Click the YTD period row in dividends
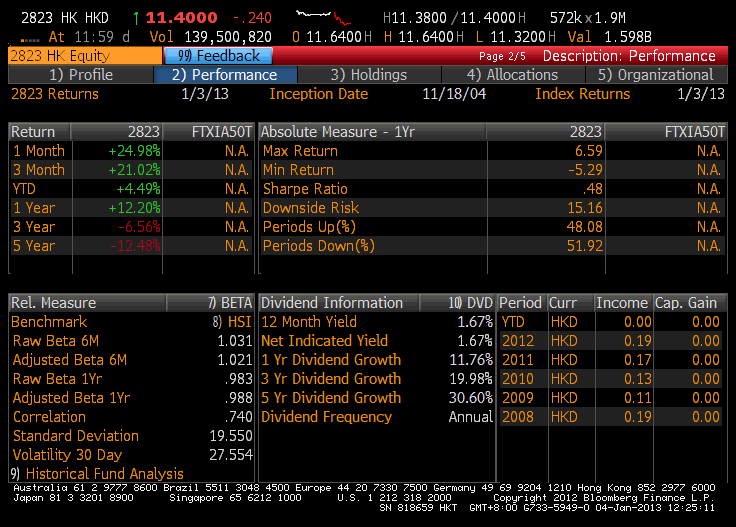The image size is (736, 527). pyautogui.click(x=610, y=322)
